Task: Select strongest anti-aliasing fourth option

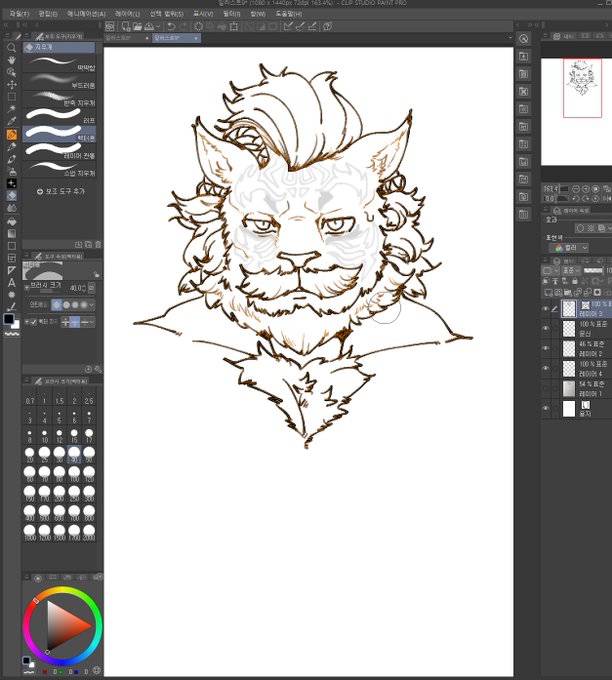Action: pos(84,305)
